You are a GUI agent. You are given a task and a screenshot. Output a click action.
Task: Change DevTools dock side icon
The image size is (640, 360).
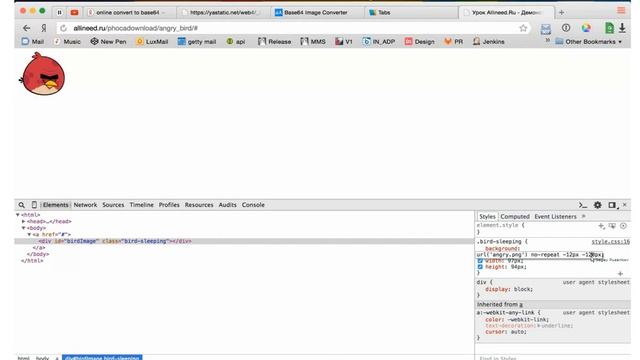[x=612, y=205]
